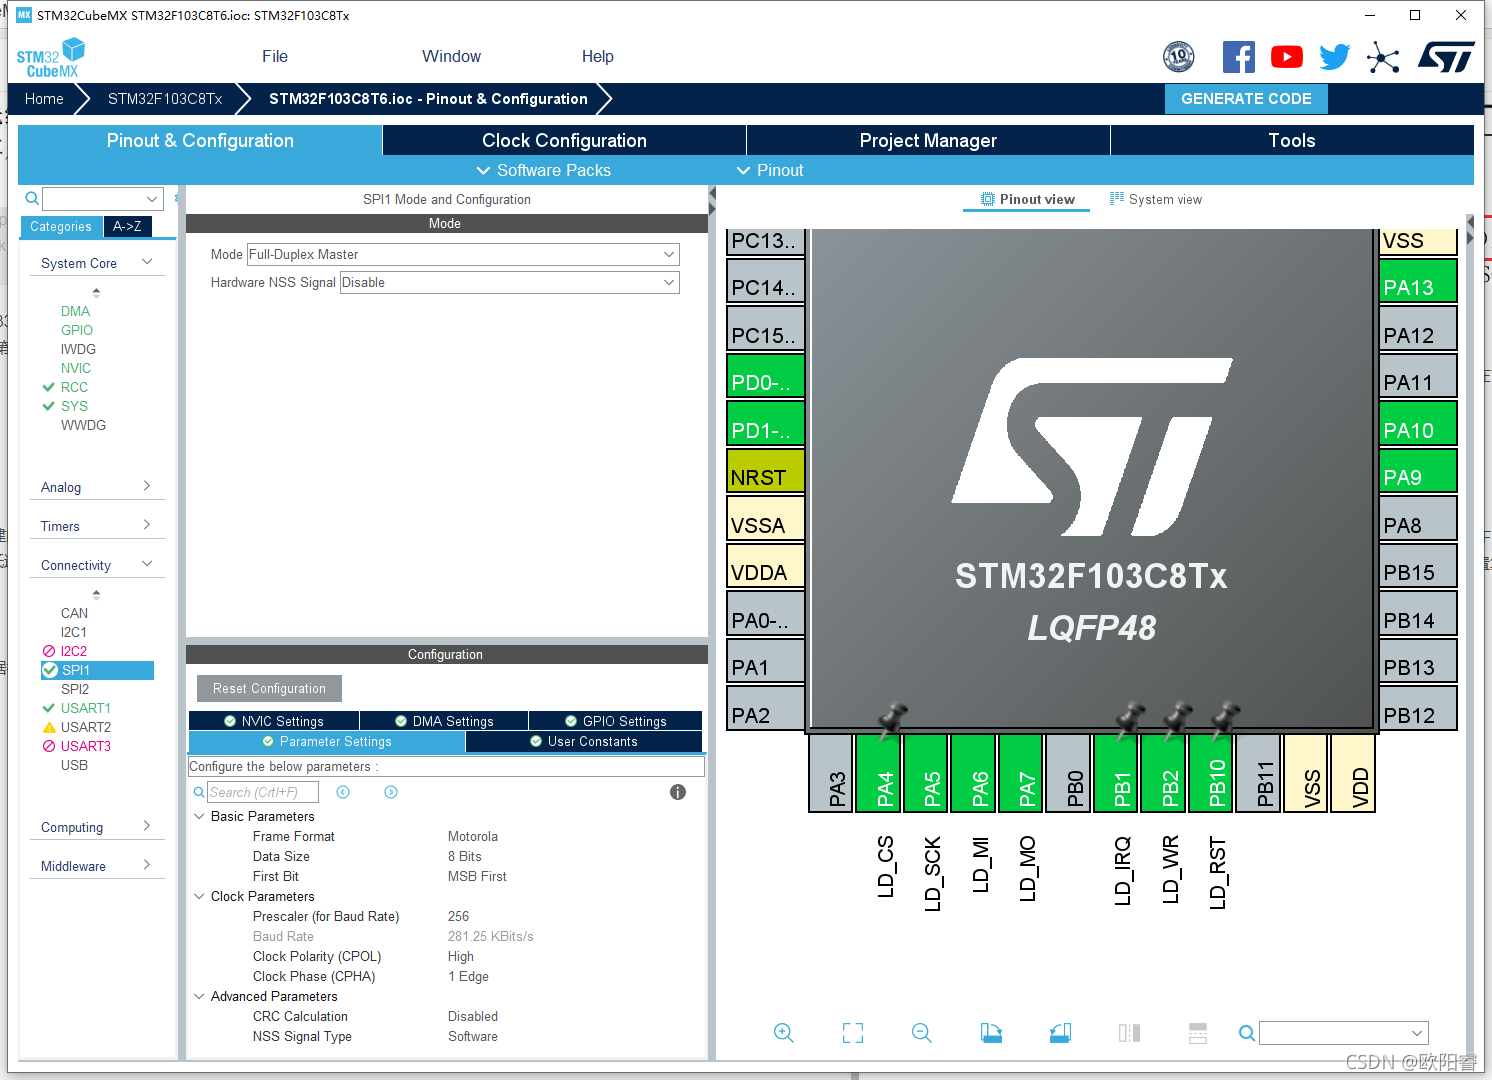Open the Software Packs dropdown
The height and width of the screenshot is (1080, 1492).
coord(544,170)
